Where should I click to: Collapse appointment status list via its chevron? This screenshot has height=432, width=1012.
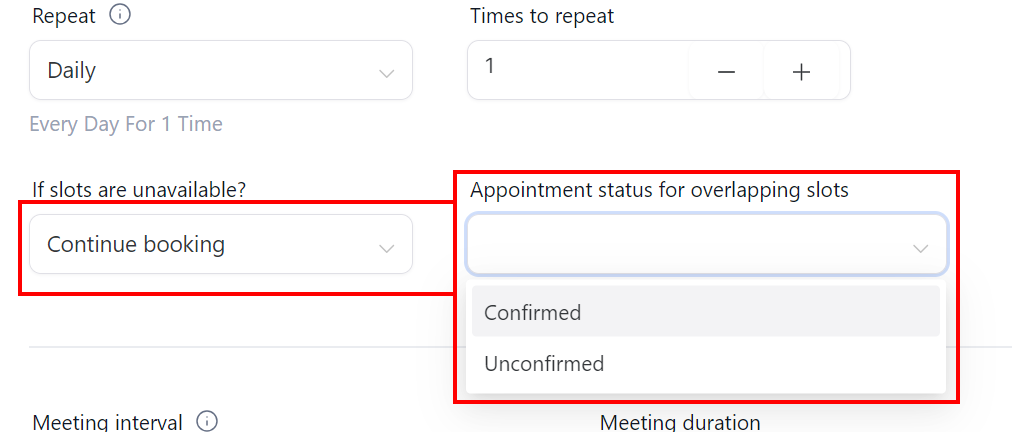coord(920,248)
